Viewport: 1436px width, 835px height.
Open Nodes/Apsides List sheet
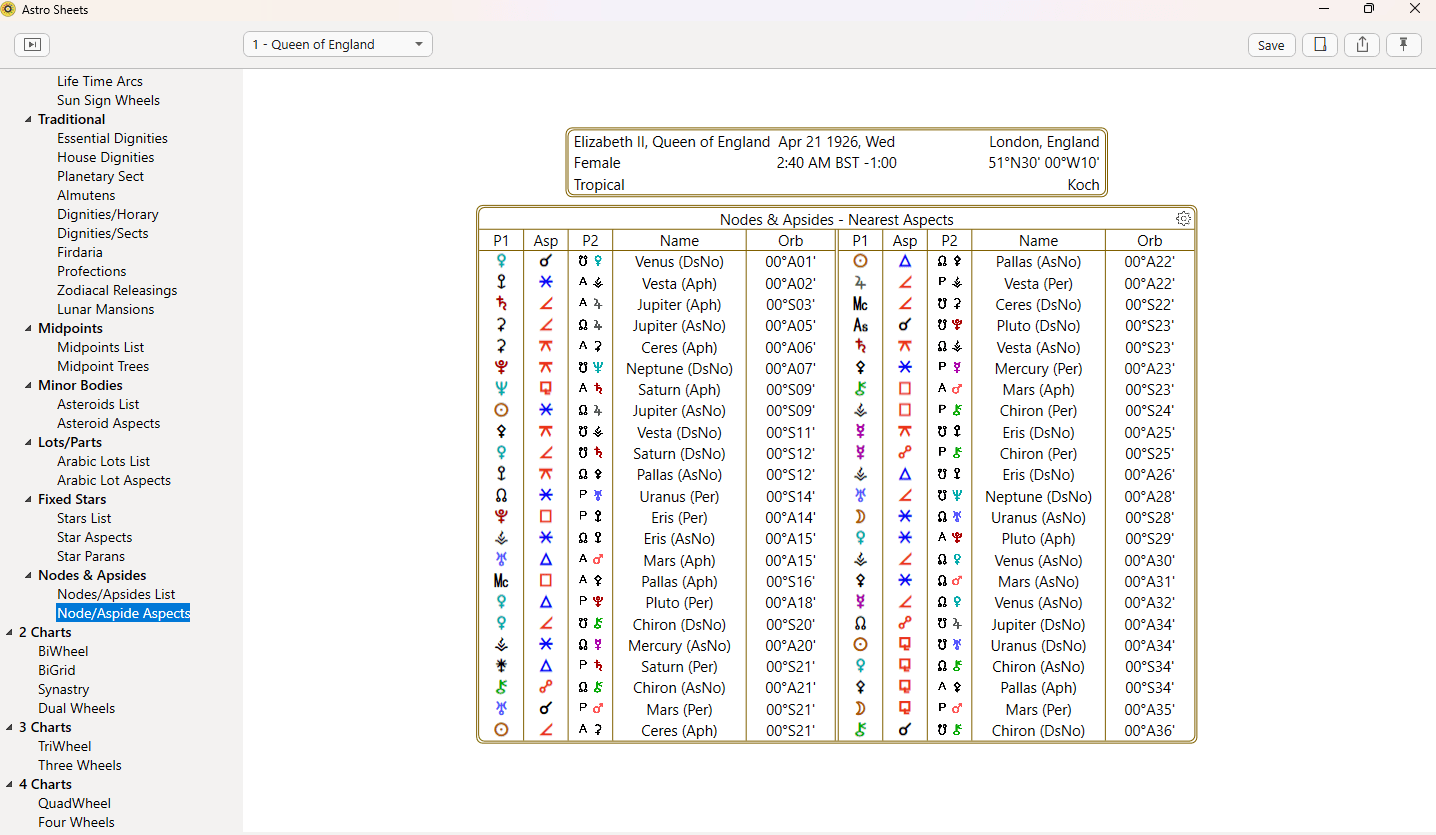[116, 594]
